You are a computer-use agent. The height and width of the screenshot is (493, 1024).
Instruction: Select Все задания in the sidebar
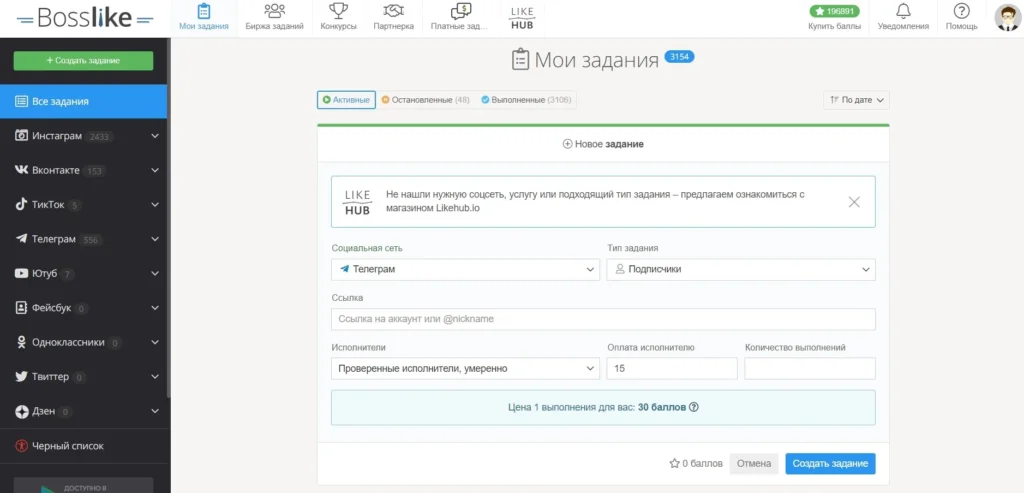84,102
